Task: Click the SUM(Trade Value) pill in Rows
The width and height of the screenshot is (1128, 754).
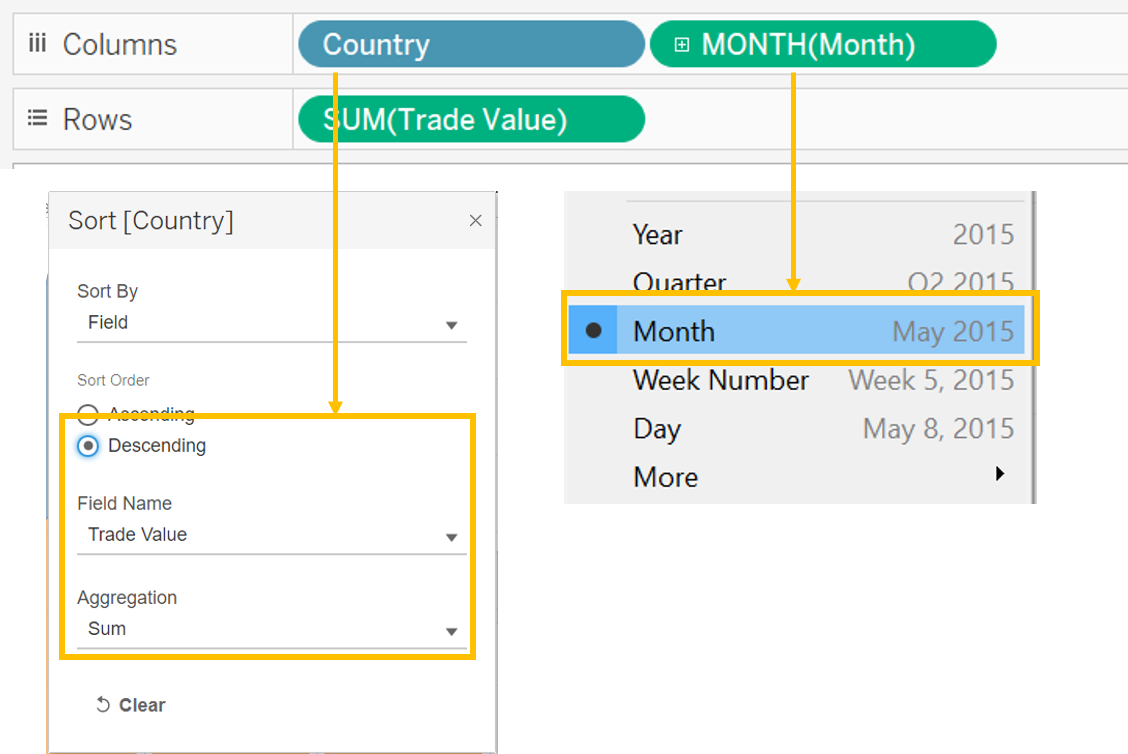Action: 471,120
